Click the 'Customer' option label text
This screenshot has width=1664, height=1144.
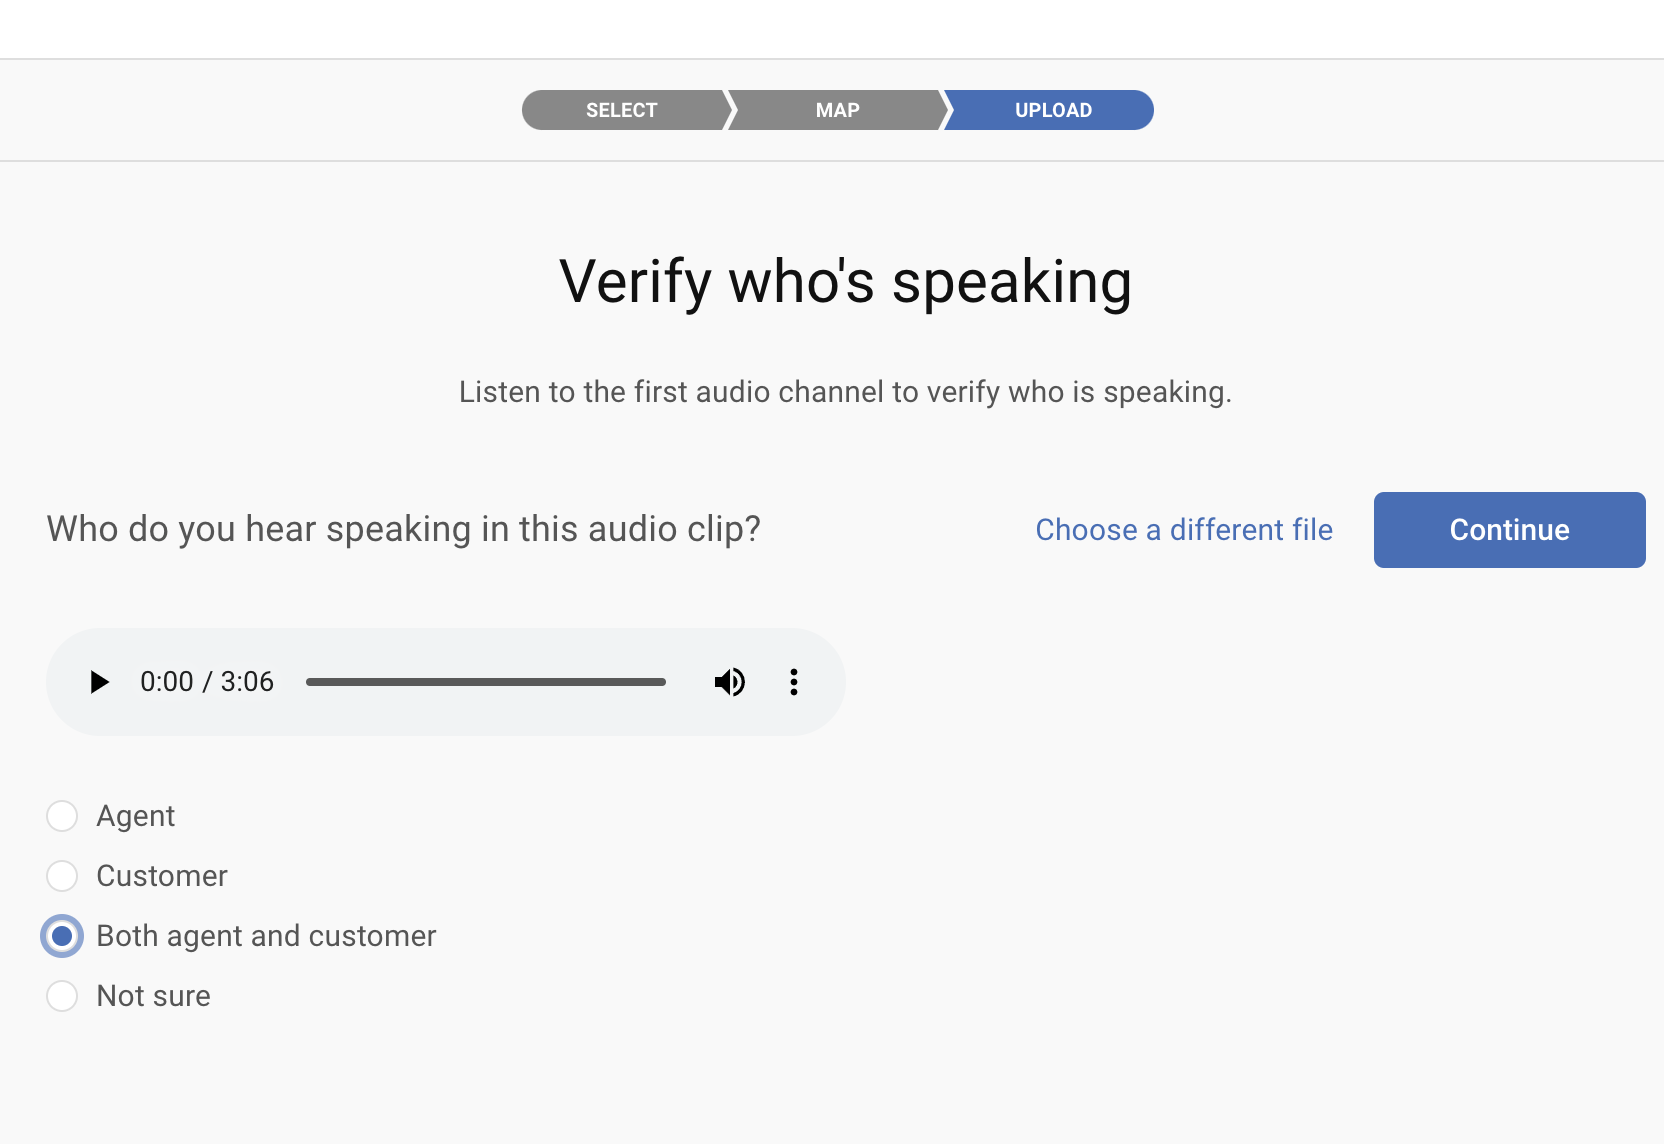click(x=162, y=876)
